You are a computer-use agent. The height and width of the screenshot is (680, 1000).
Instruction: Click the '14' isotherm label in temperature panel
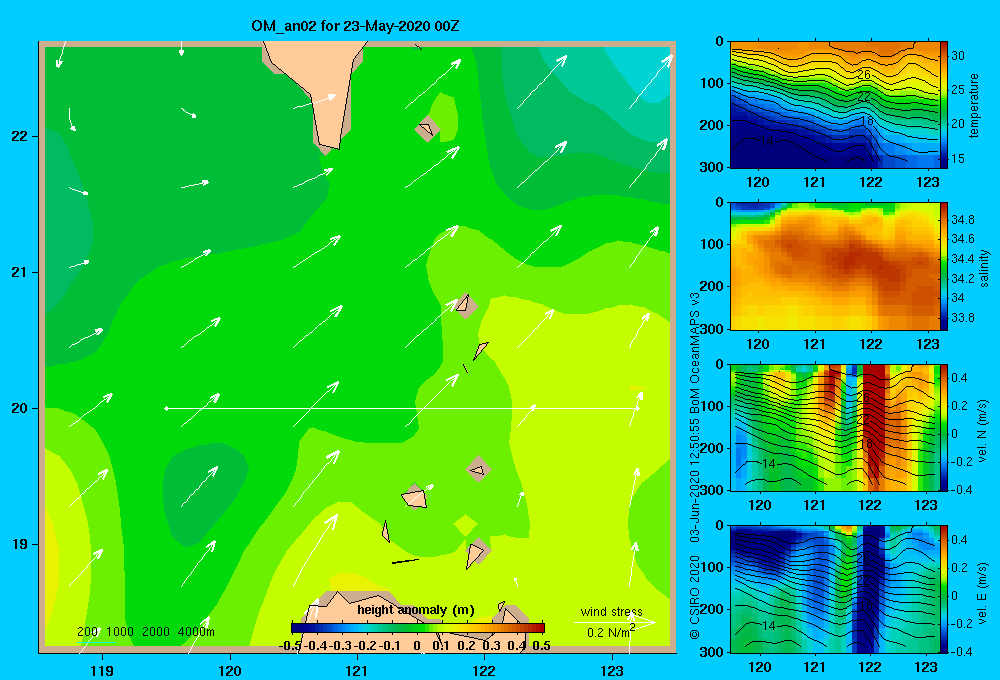point(767,140)
